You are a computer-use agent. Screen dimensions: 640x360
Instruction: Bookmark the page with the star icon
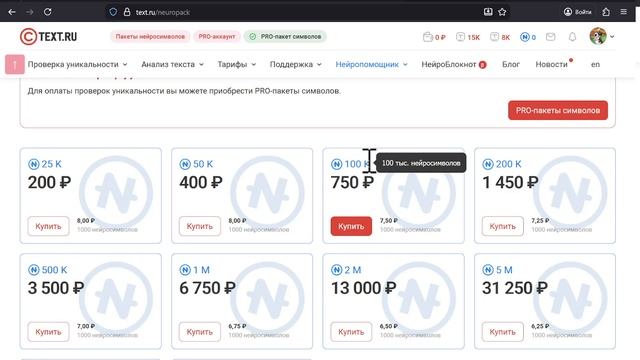502,12
